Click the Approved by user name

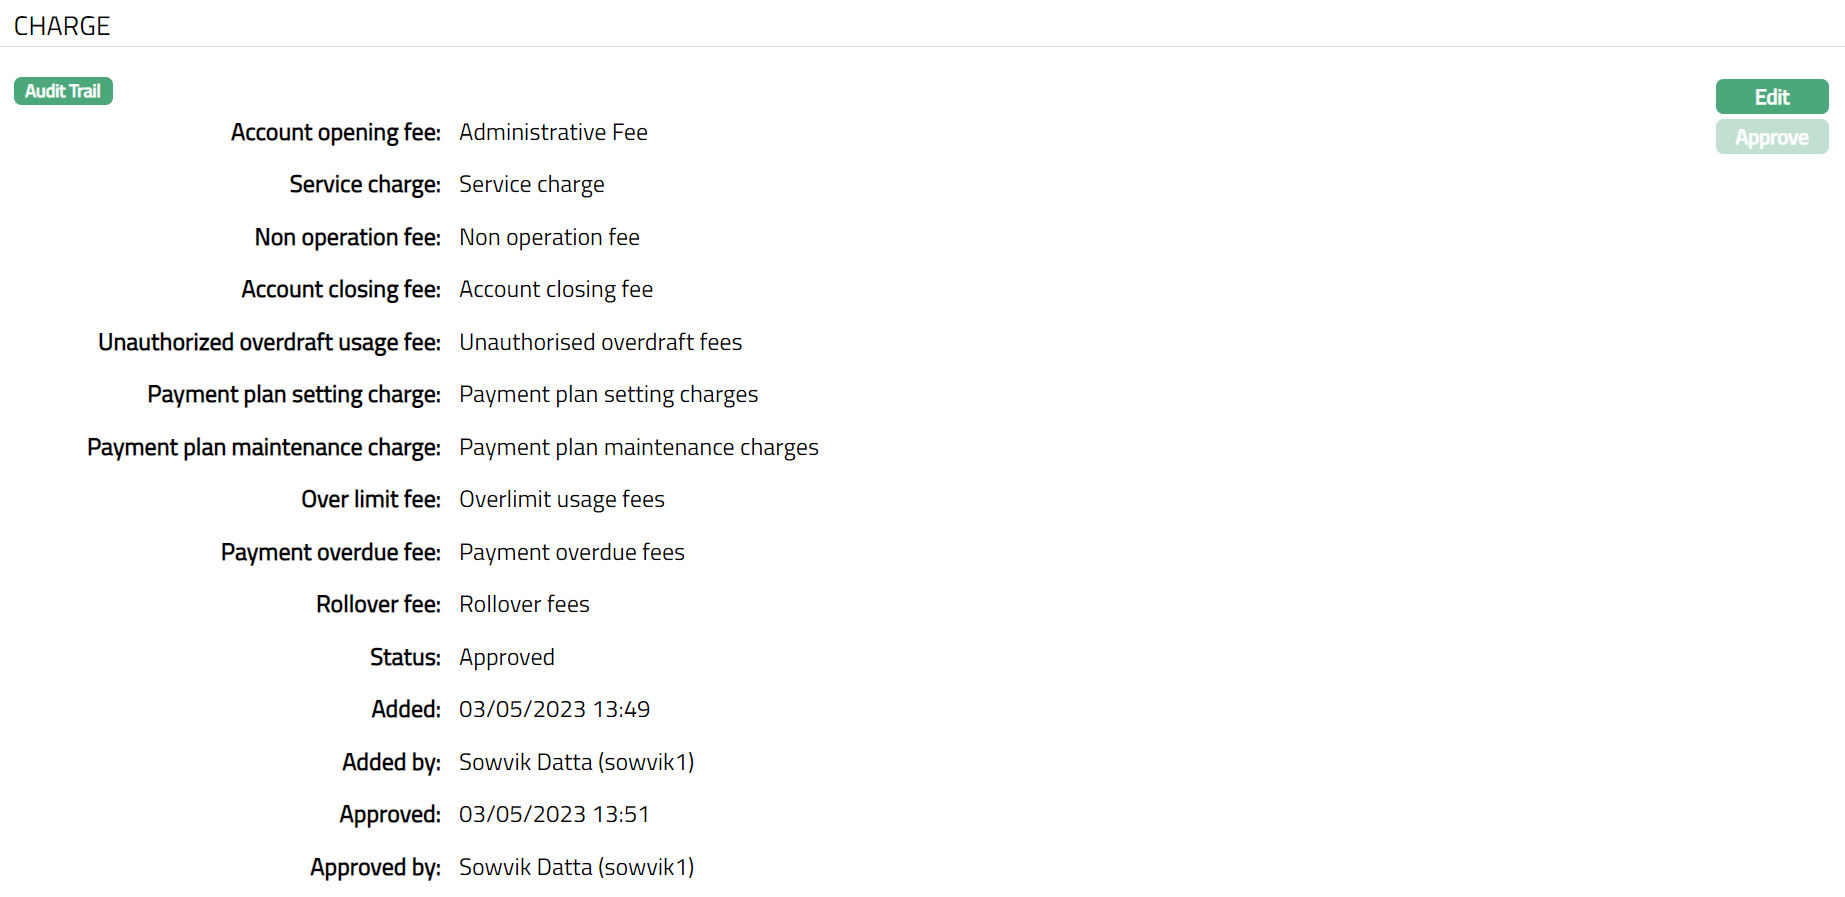tap(576, 867)
